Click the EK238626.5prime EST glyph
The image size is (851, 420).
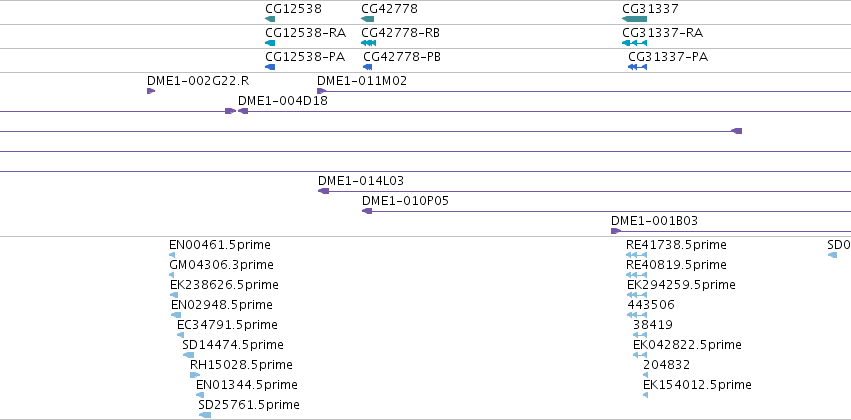click(x=174, y=295)
